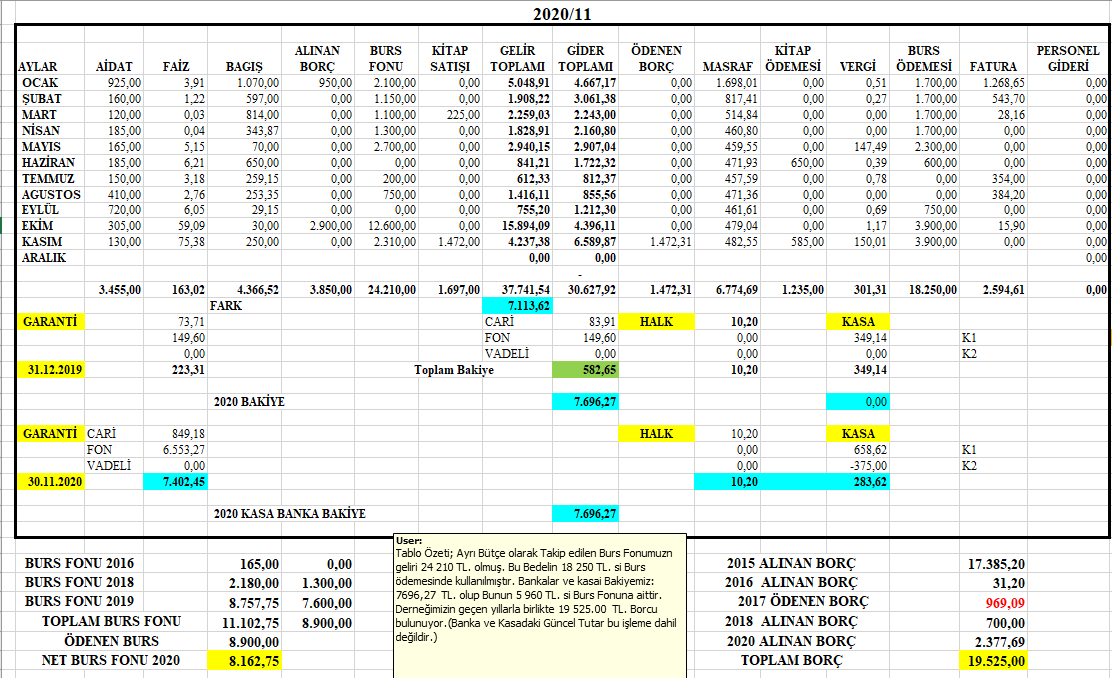Click the total gider cell 30.627,92
Viewport: 1112px width, 678px height.
coord(591,290)
